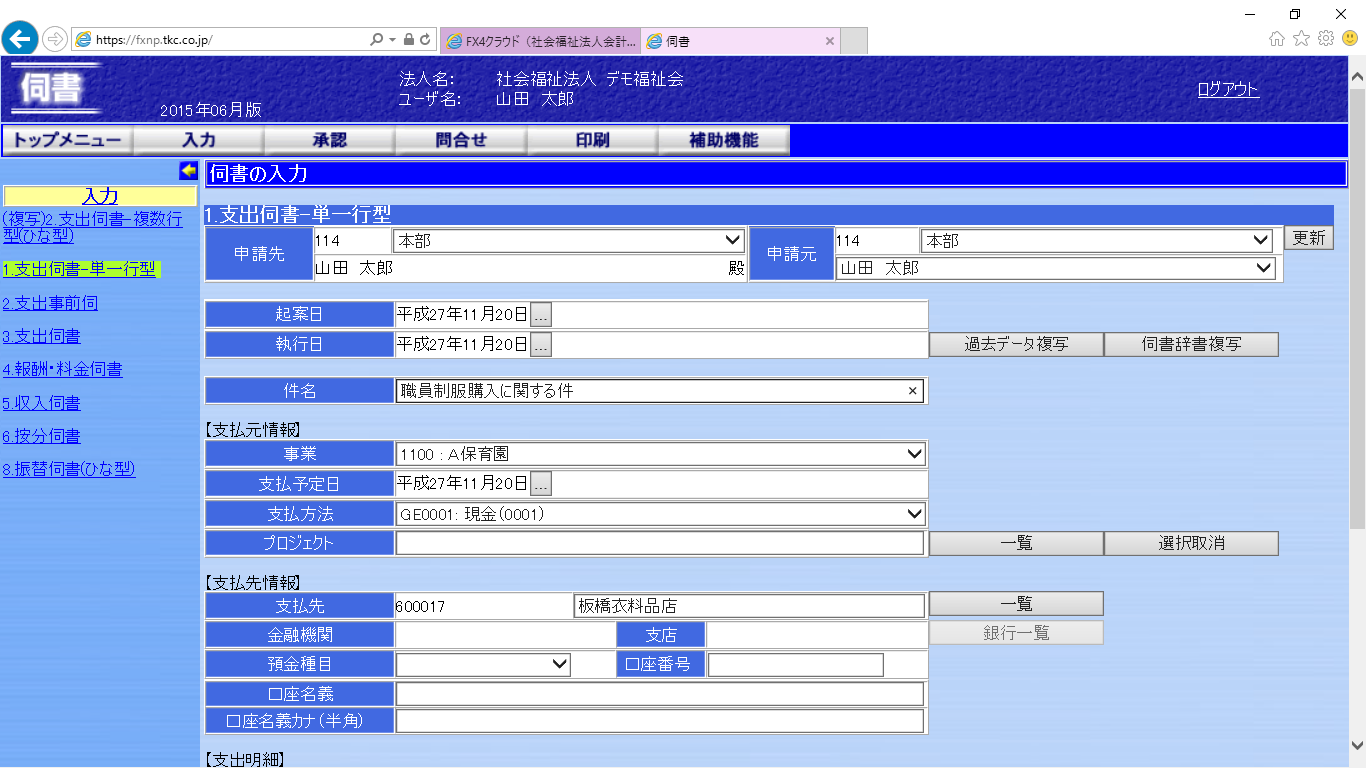Open the 問合せ menu
The height and width of the screenshot is (768, 1366).
tap(461, 141)
